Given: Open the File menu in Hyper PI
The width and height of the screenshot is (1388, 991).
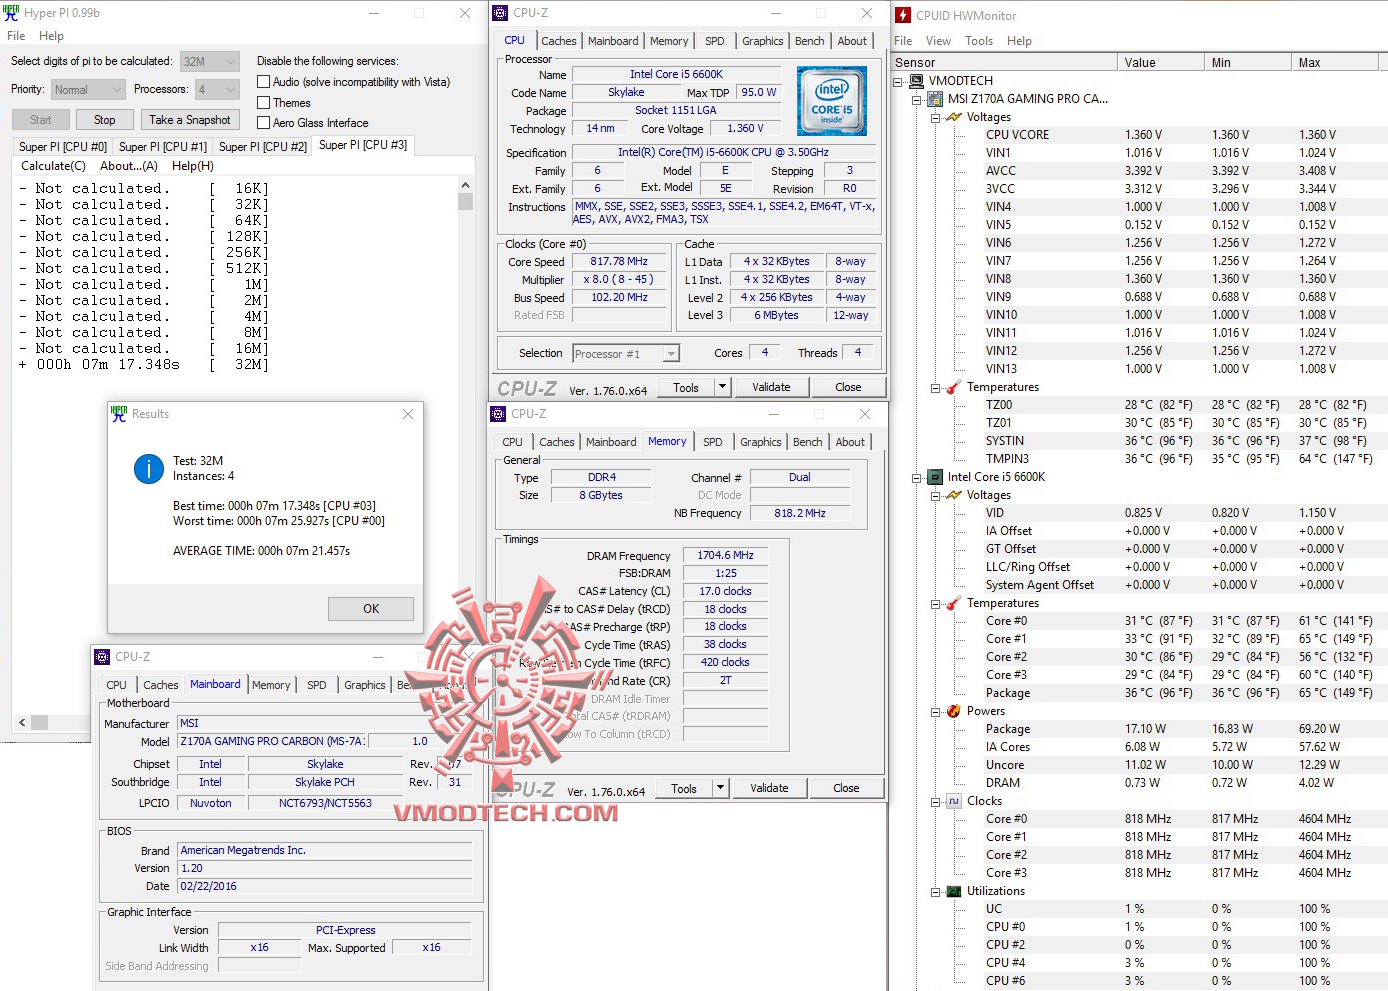Looking at the screenshot, I should [x=16, y=36].
